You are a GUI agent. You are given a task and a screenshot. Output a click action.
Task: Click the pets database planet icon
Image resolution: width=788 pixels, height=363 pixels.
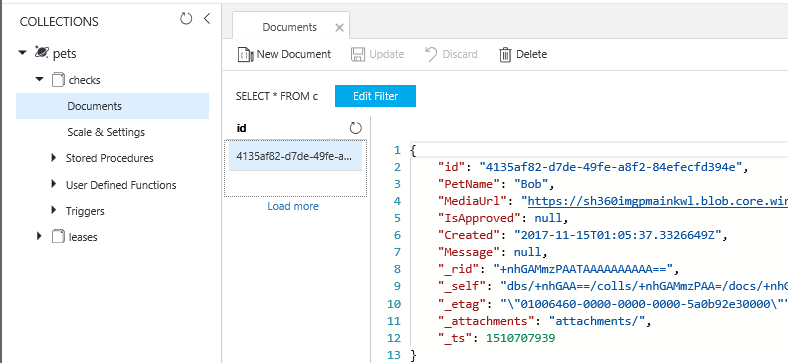pos(41,52)
